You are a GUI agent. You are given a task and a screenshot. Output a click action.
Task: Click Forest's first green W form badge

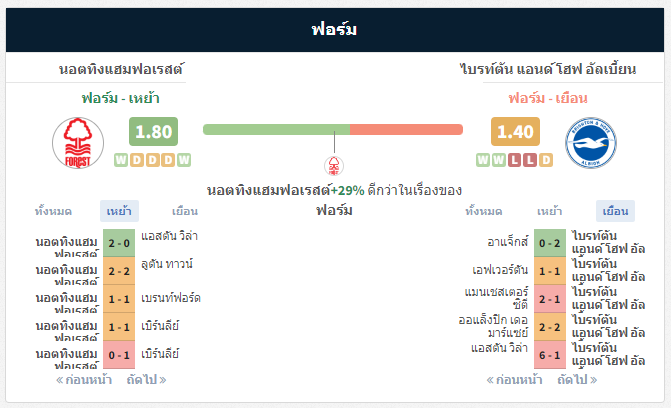pyautogui.click(x=121, y=160)
